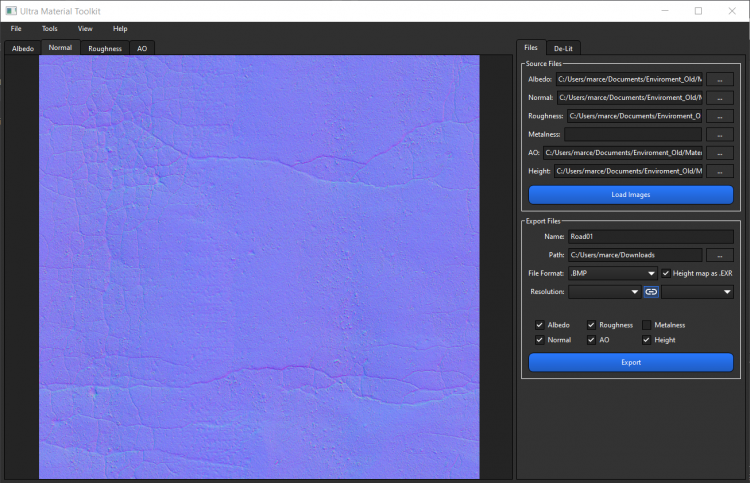Expand the first Resolution dropdown
The height and width of the screenshot is (483, 750).
604,292
